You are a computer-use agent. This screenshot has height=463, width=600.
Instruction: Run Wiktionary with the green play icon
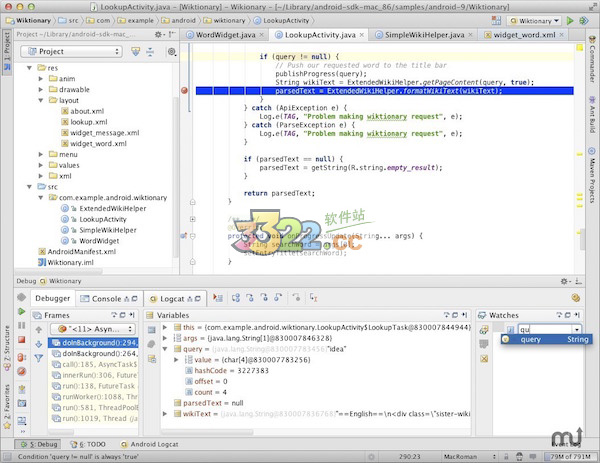point(570,20)
